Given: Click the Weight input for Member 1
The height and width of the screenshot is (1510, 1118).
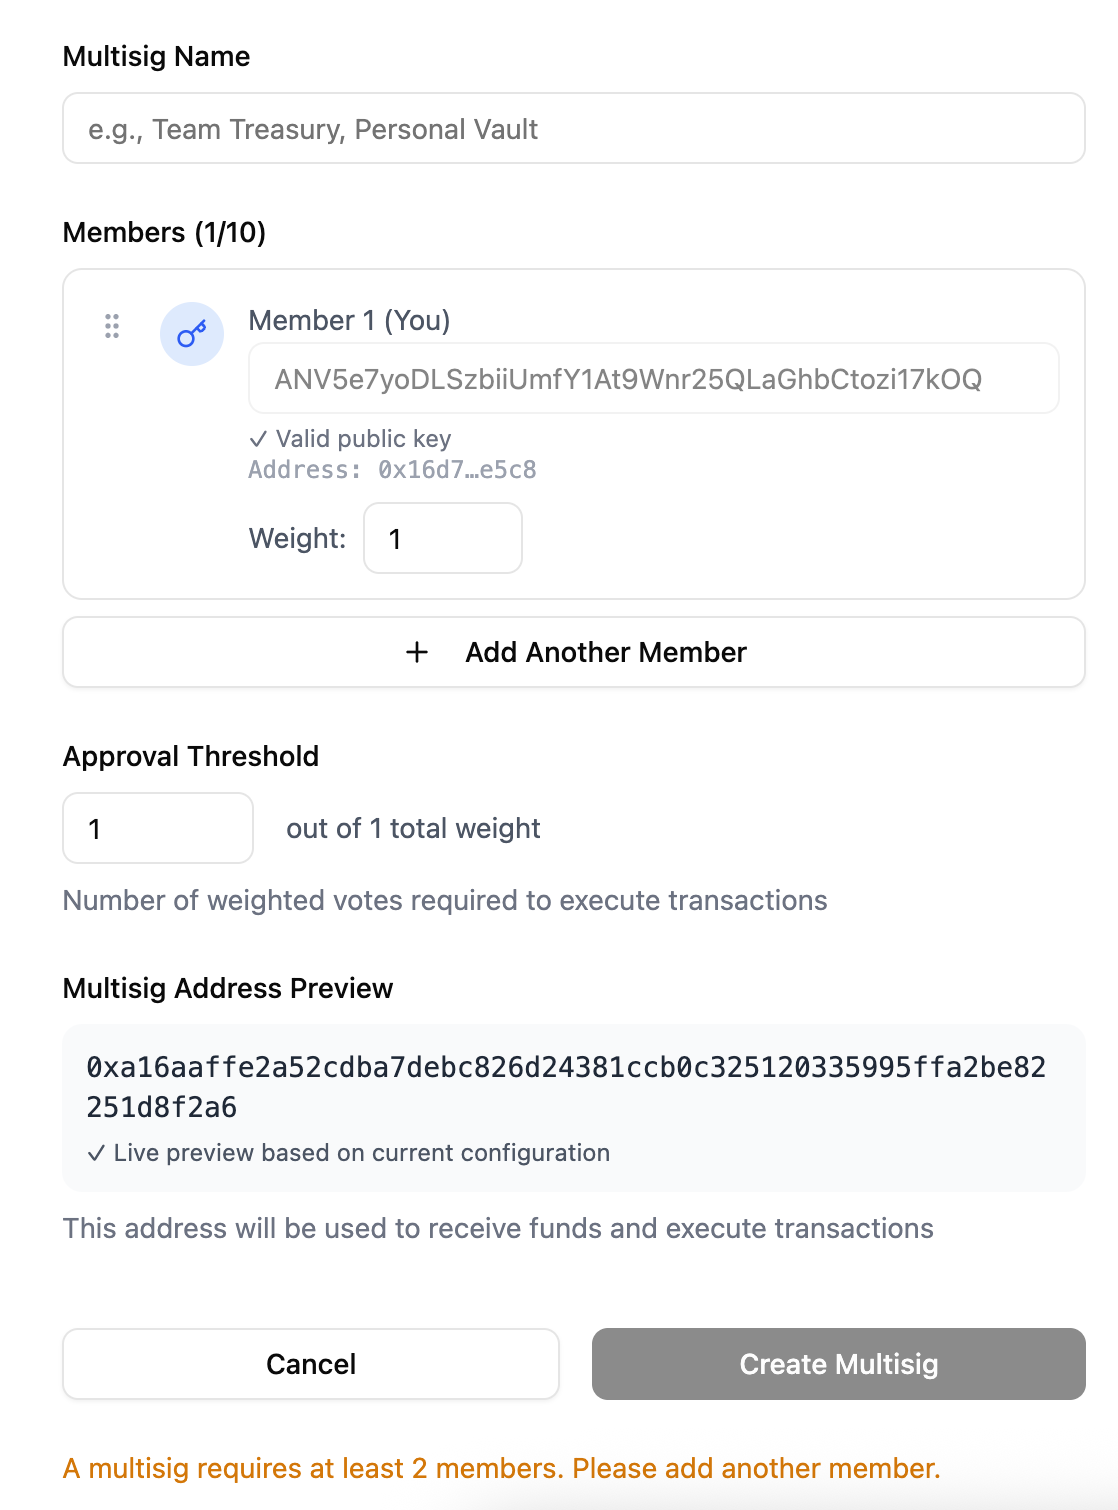Looking at the screenshot, I should pyautogui.click(x=443, y=538).
